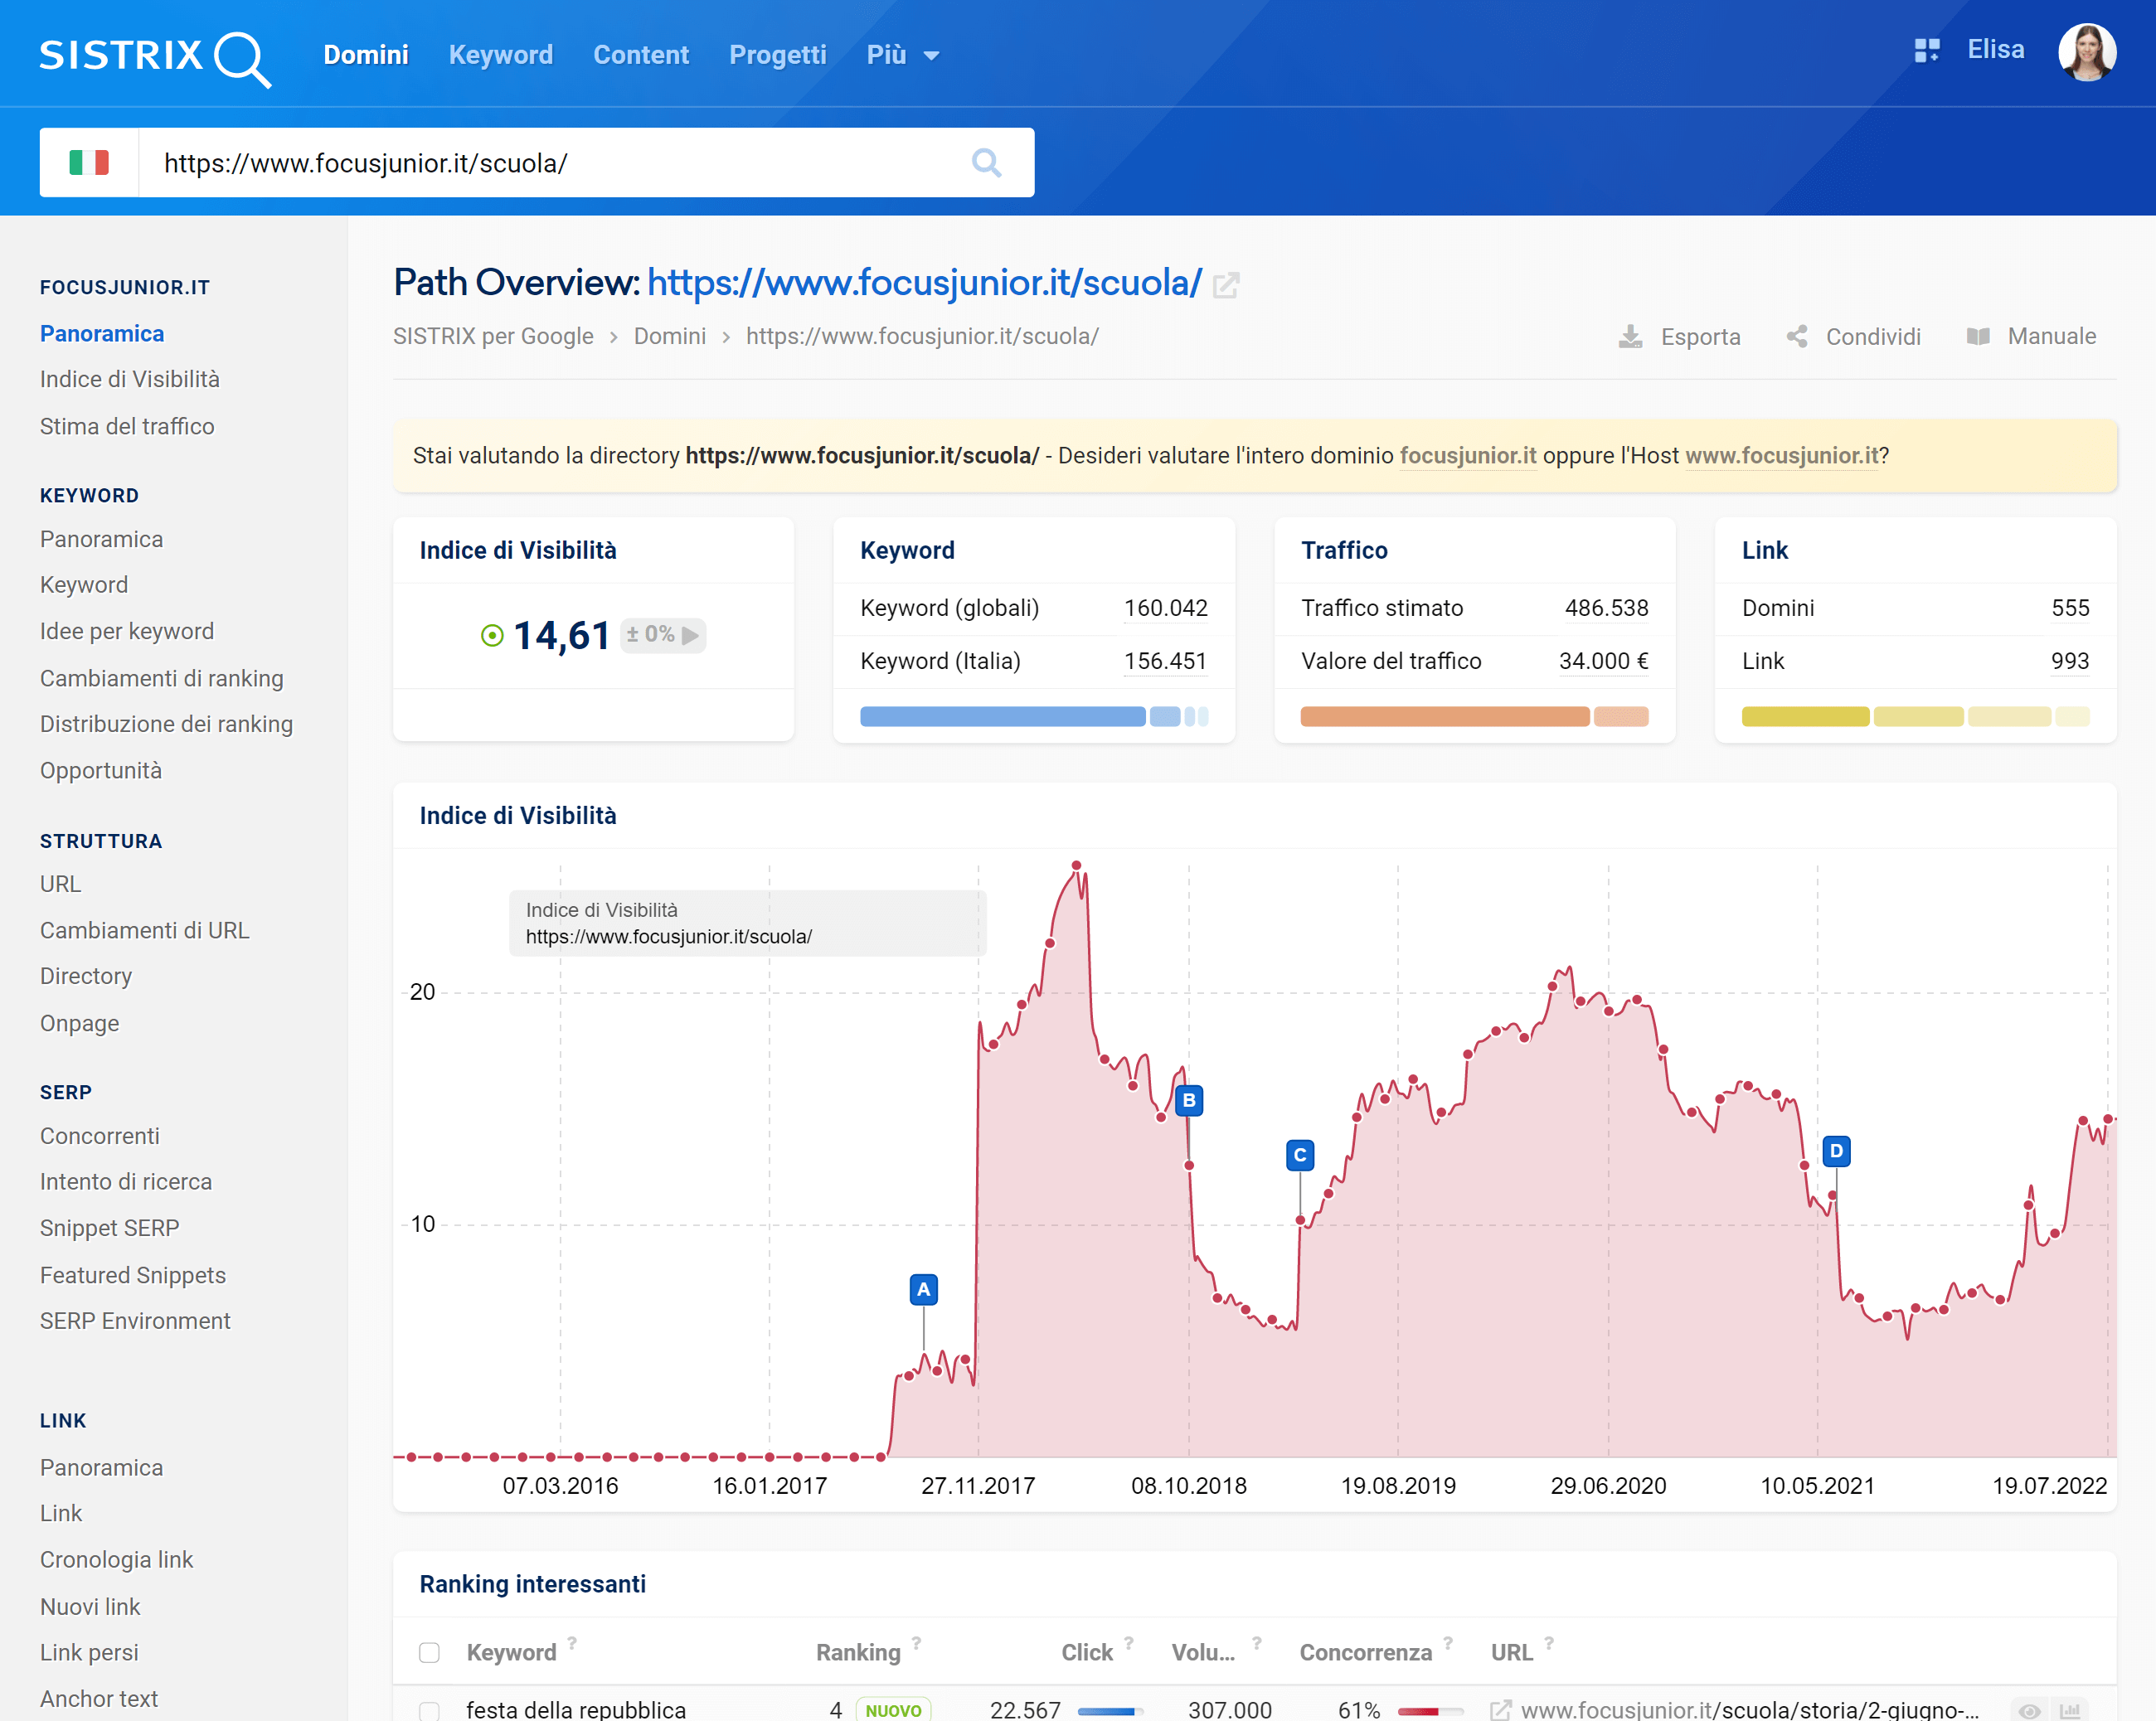Open the Keyword top navigation tab
Viewport: 2156px width, 1721px height.
(x=500, y=55)
